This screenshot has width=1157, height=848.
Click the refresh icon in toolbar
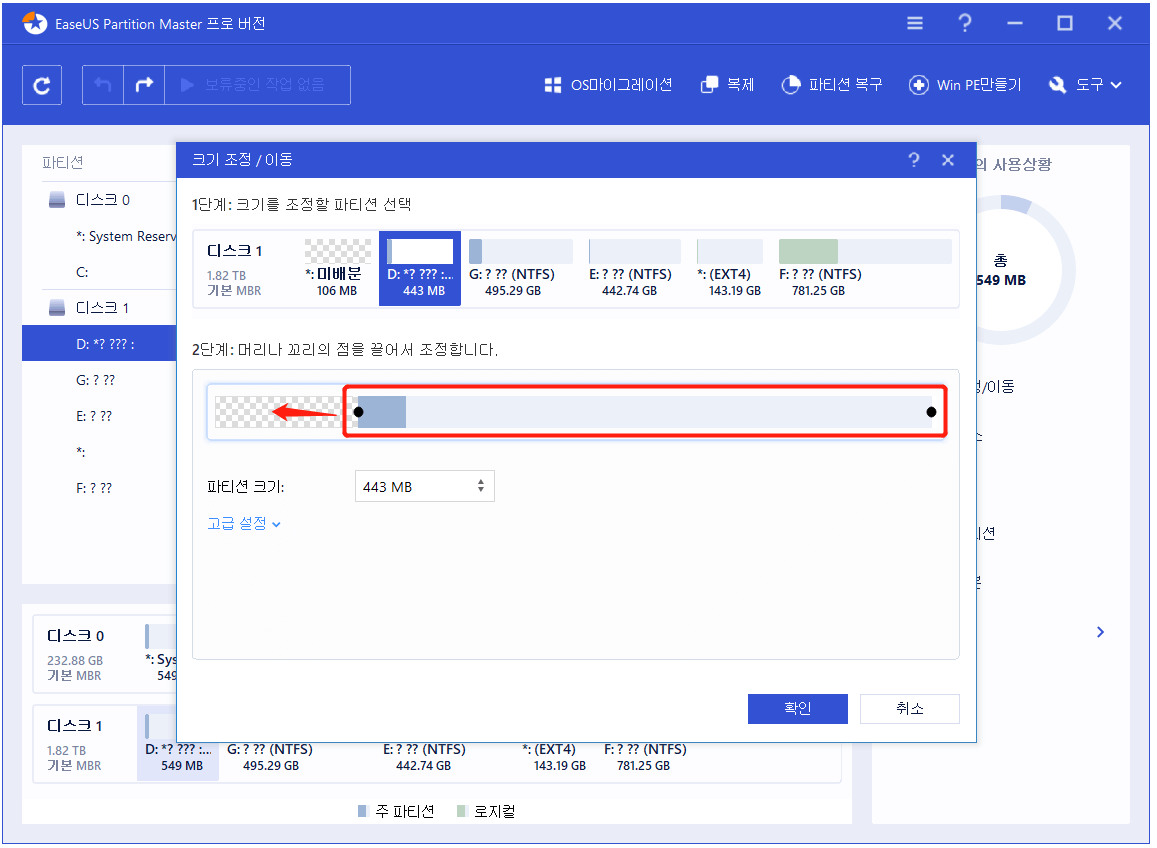(42, 86)
